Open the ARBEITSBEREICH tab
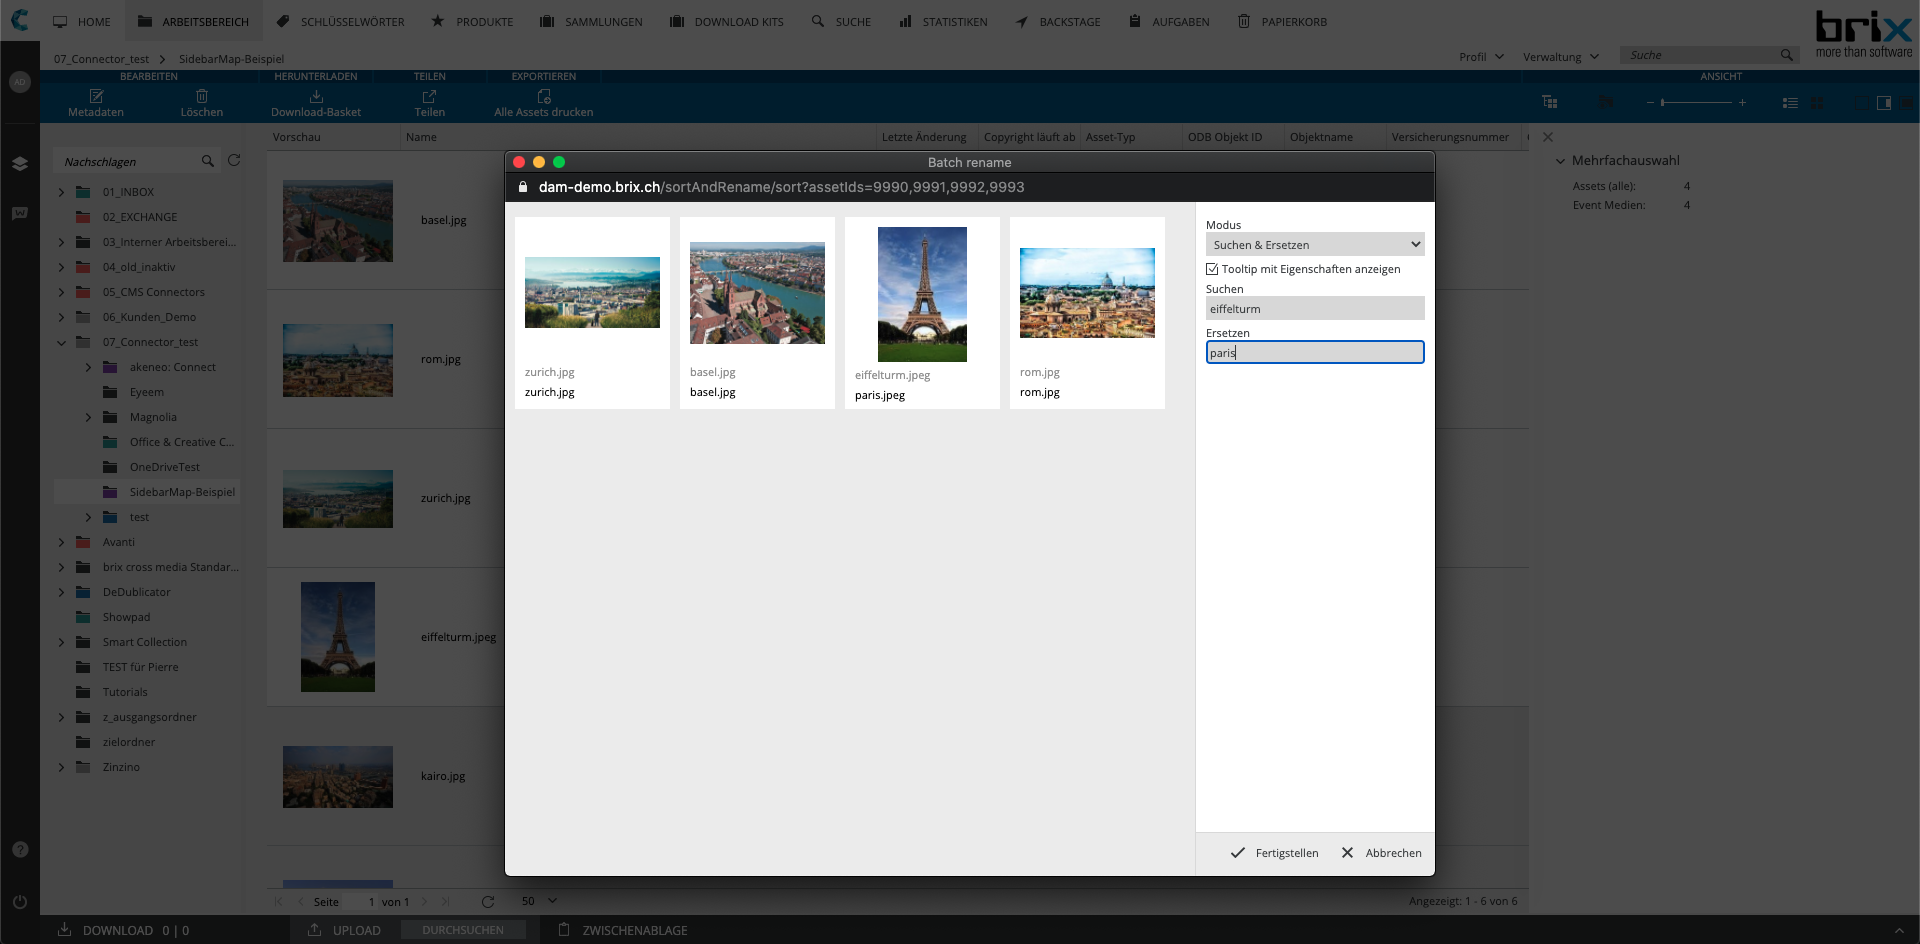Viewport: 1920px width, 944px height. (x=193, y=21)
